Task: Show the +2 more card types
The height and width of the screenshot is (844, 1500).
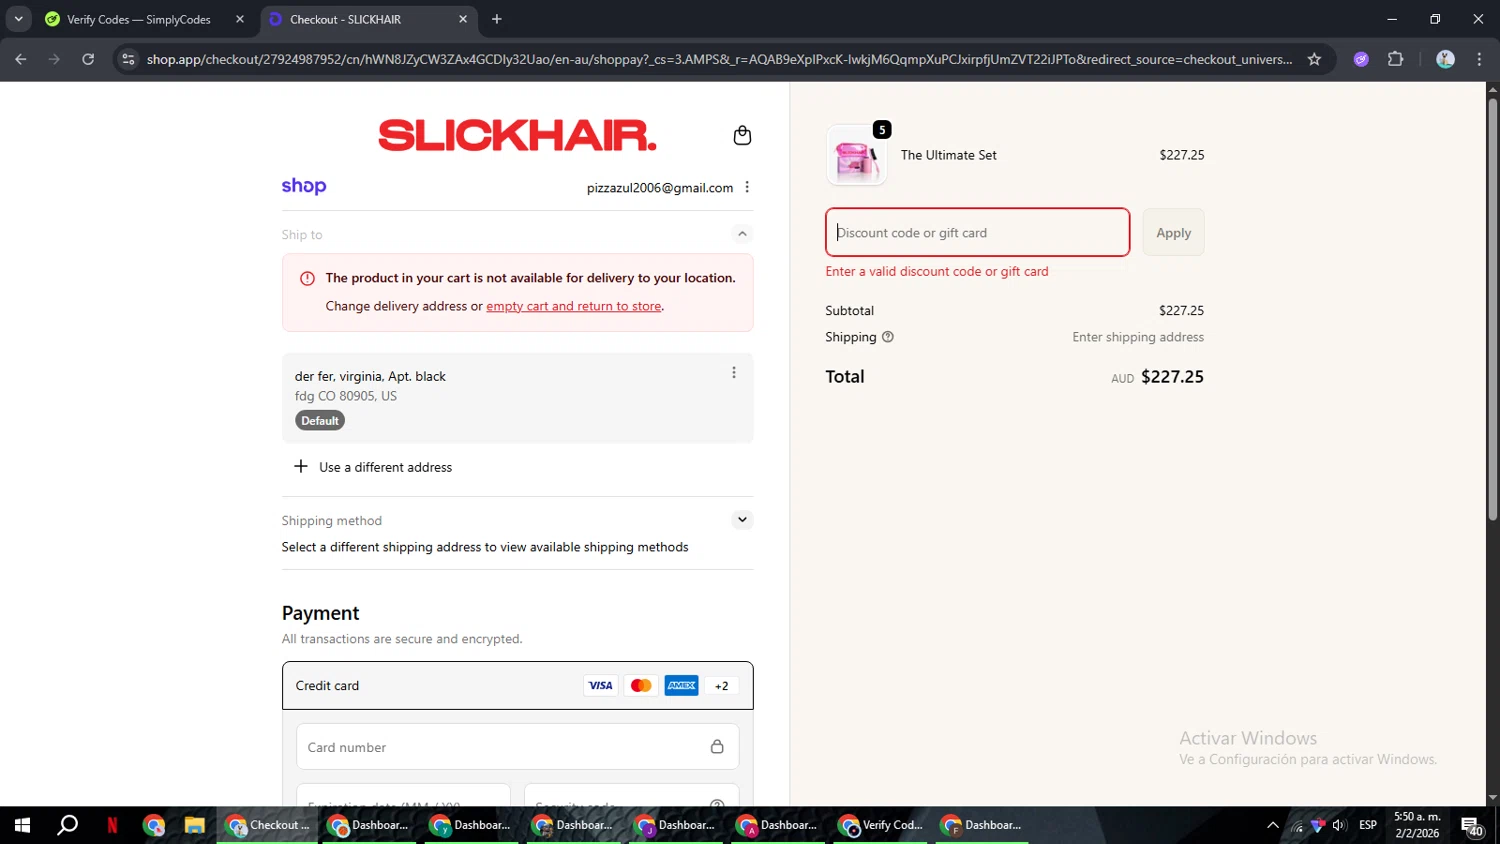Action: [x=722, y=686]
